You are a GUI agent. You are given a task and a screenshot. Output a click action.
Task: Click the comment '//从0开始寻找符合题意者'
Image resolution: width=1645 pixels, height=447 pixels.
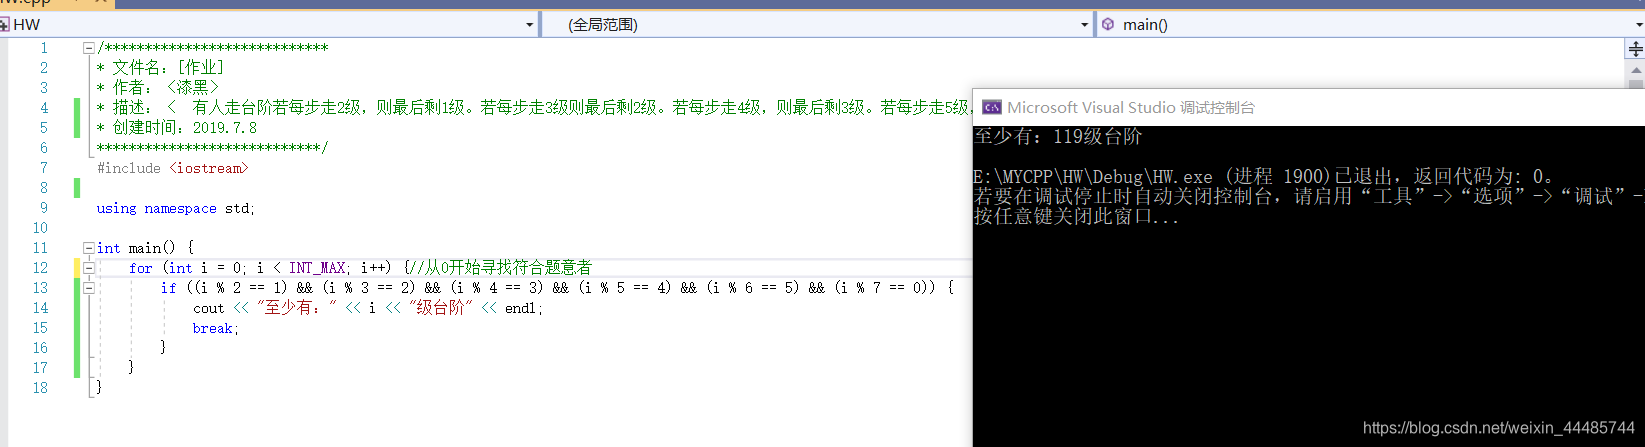[500, 268]
